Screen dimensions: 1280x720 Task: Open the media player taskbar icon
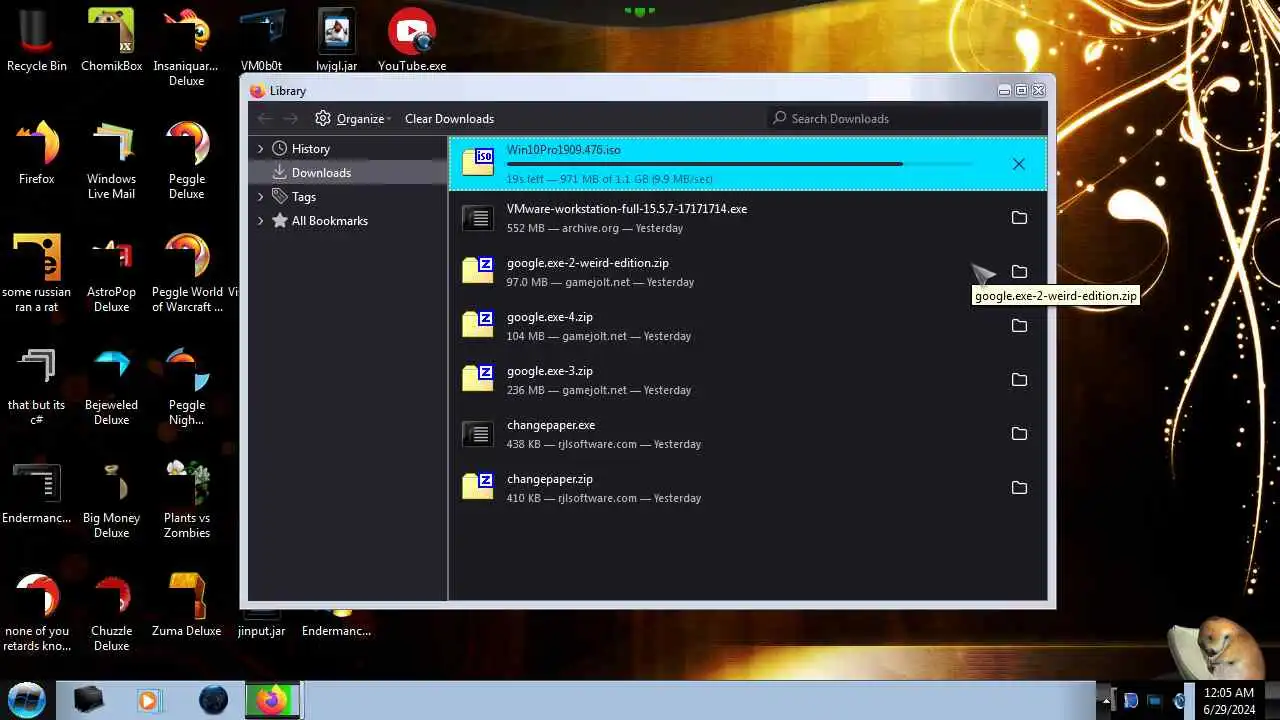(x=149, y=700)
